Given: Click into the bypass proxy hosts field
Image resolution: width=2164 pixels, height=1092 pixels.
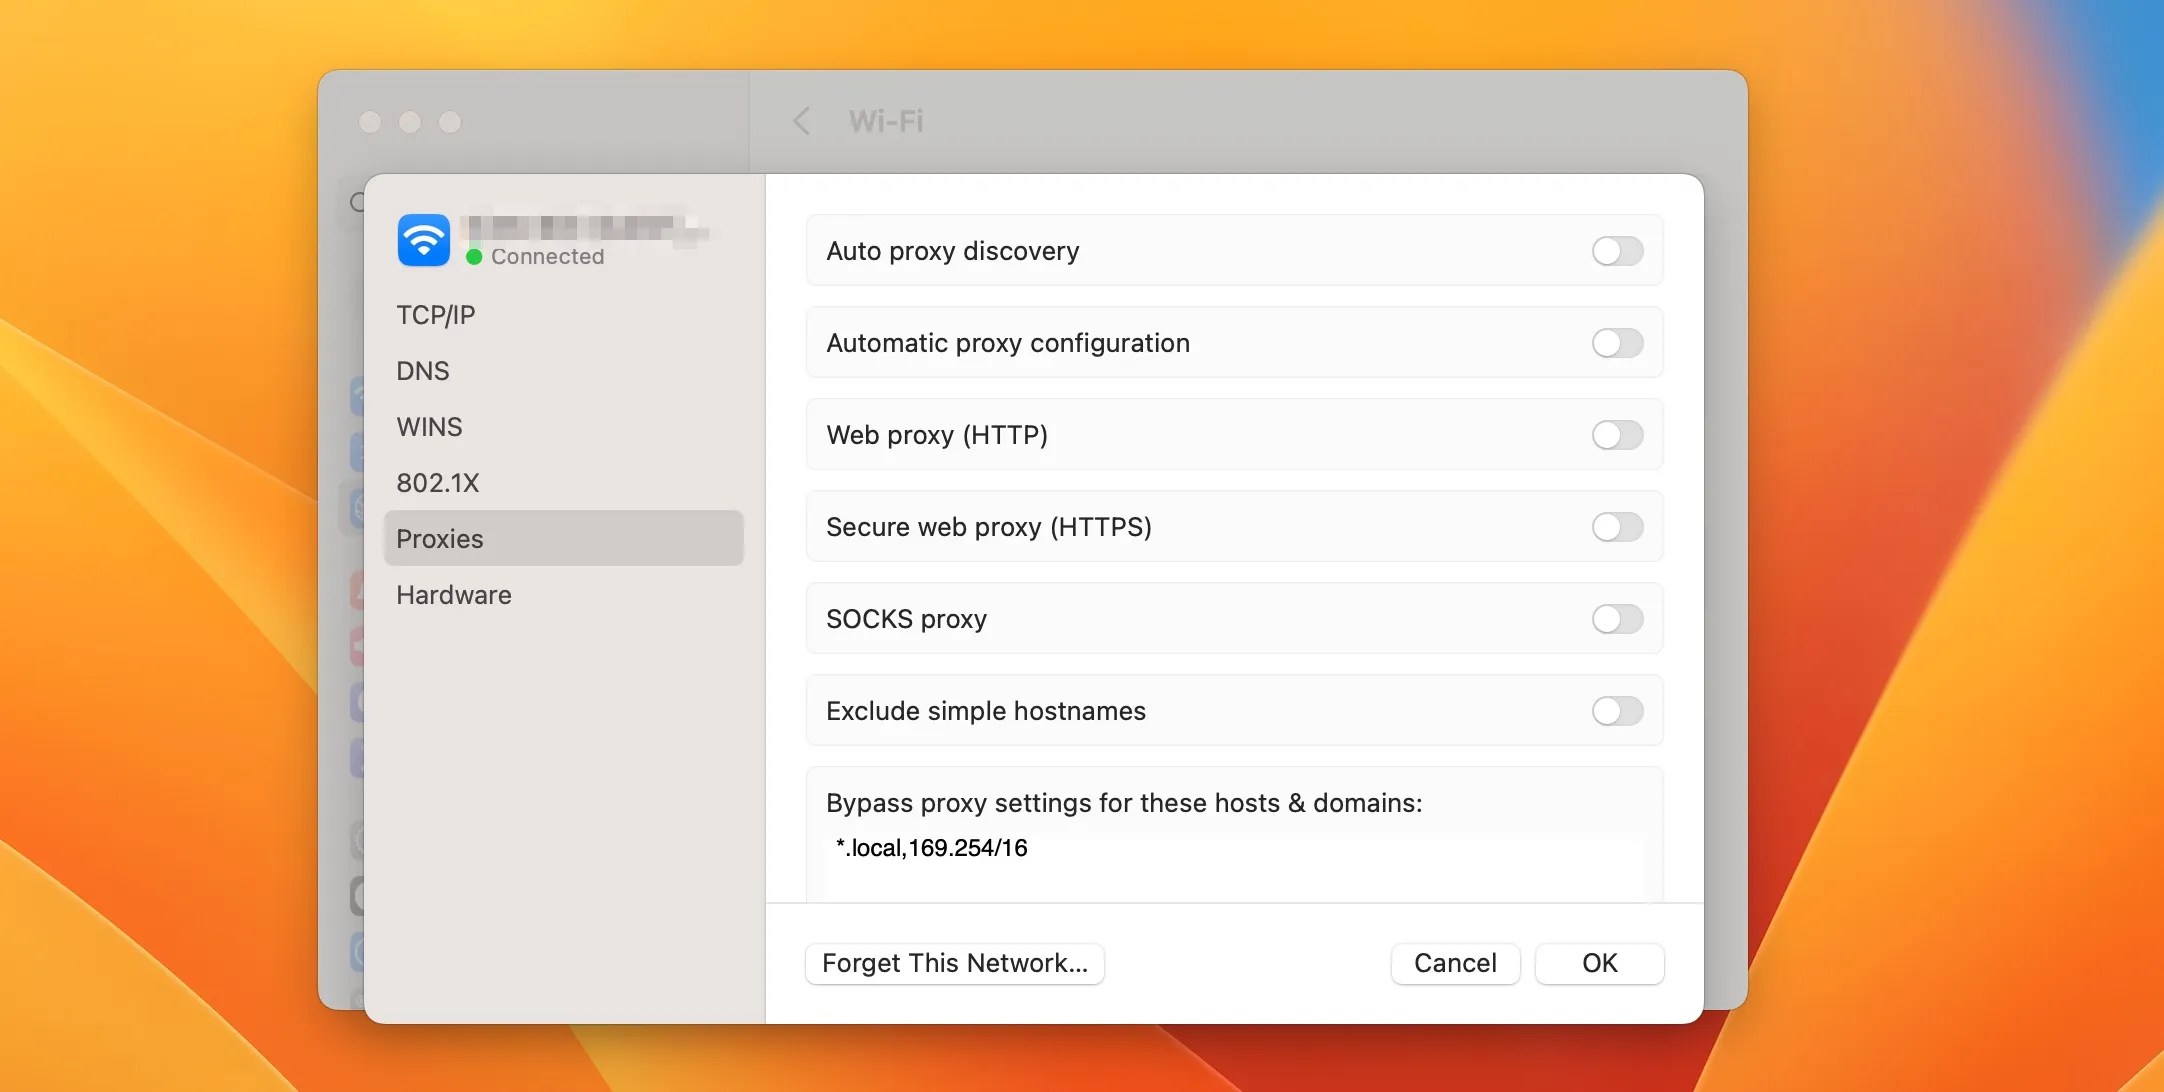Looking at the screenshot, I should click(x=1234, y=862).
